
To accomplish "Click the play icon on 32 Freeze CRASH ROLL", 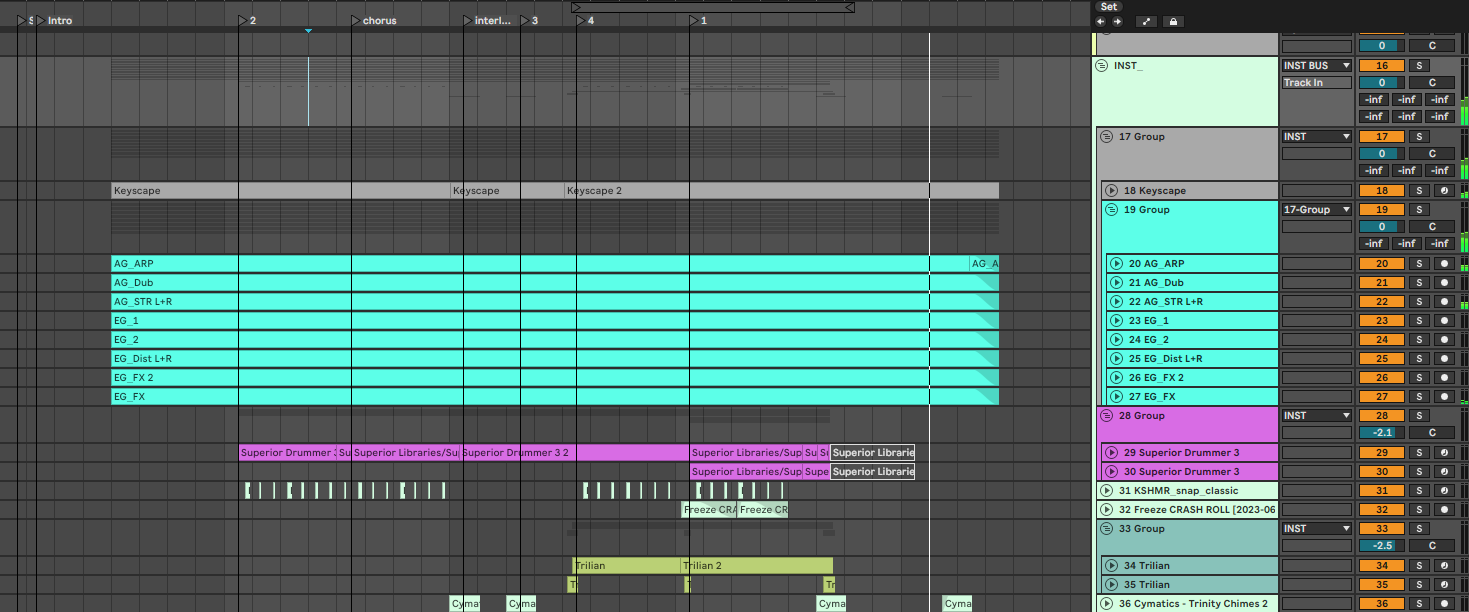I will (x=1106, y=510).
